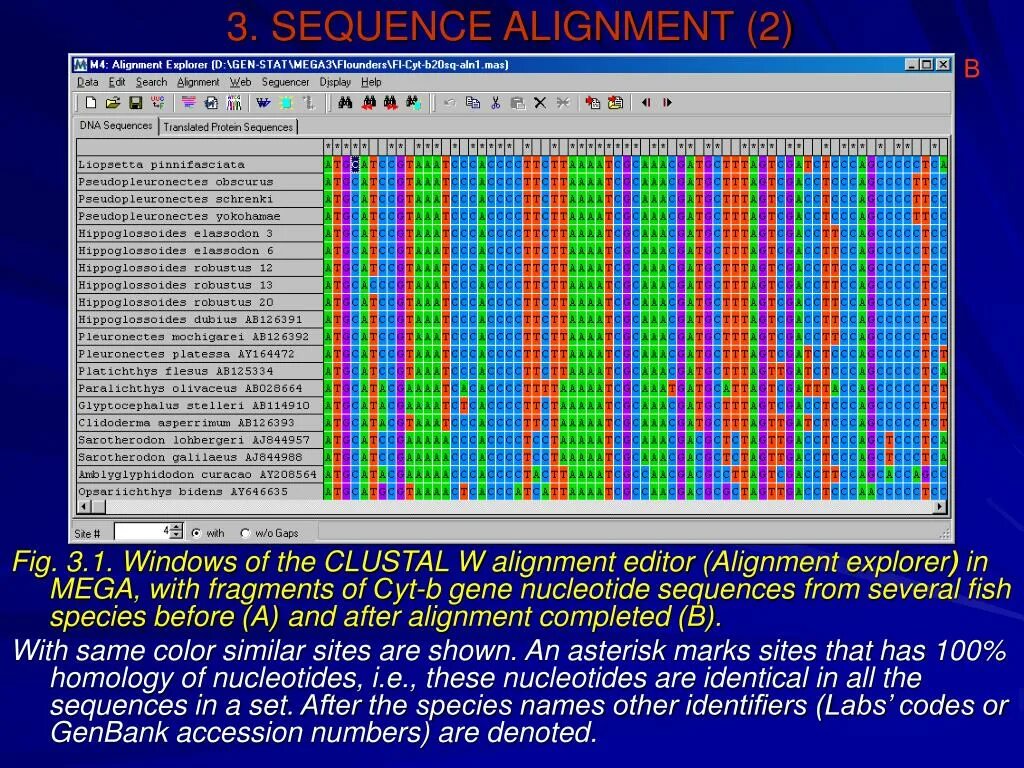Click the pink sequence lines toolbar icon

pyautogui.click(x=189, y=103)
